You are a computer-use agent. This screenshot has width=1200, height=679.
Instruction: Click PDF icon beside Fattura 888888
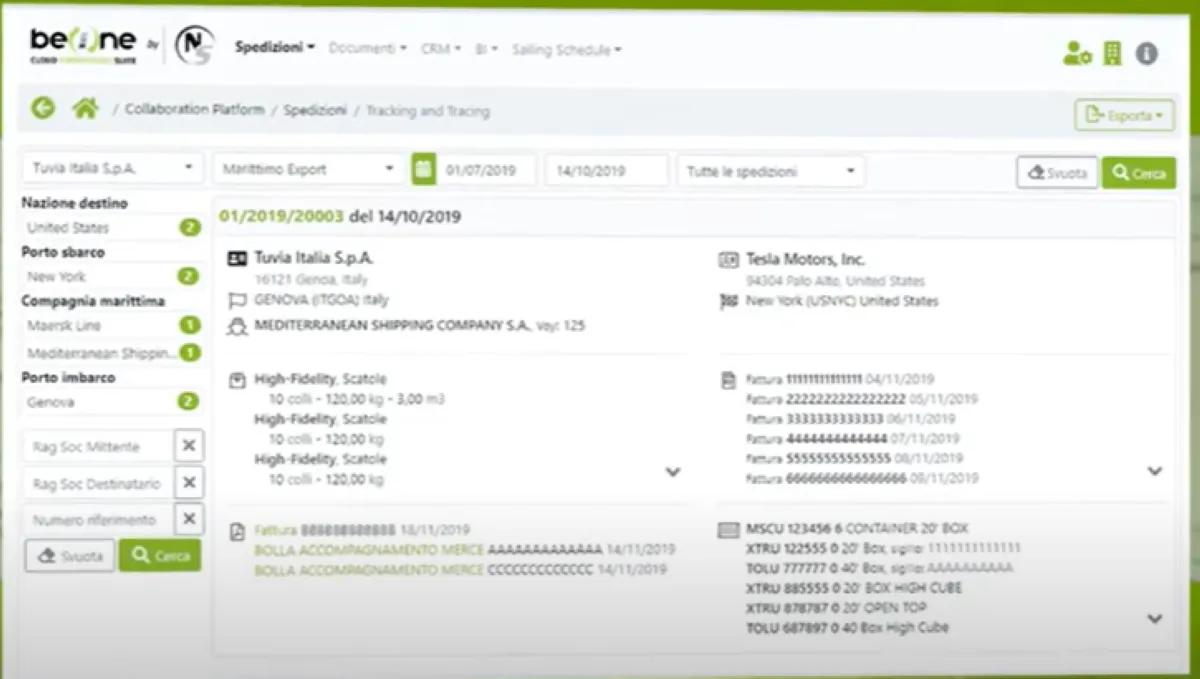click(237, 530)
